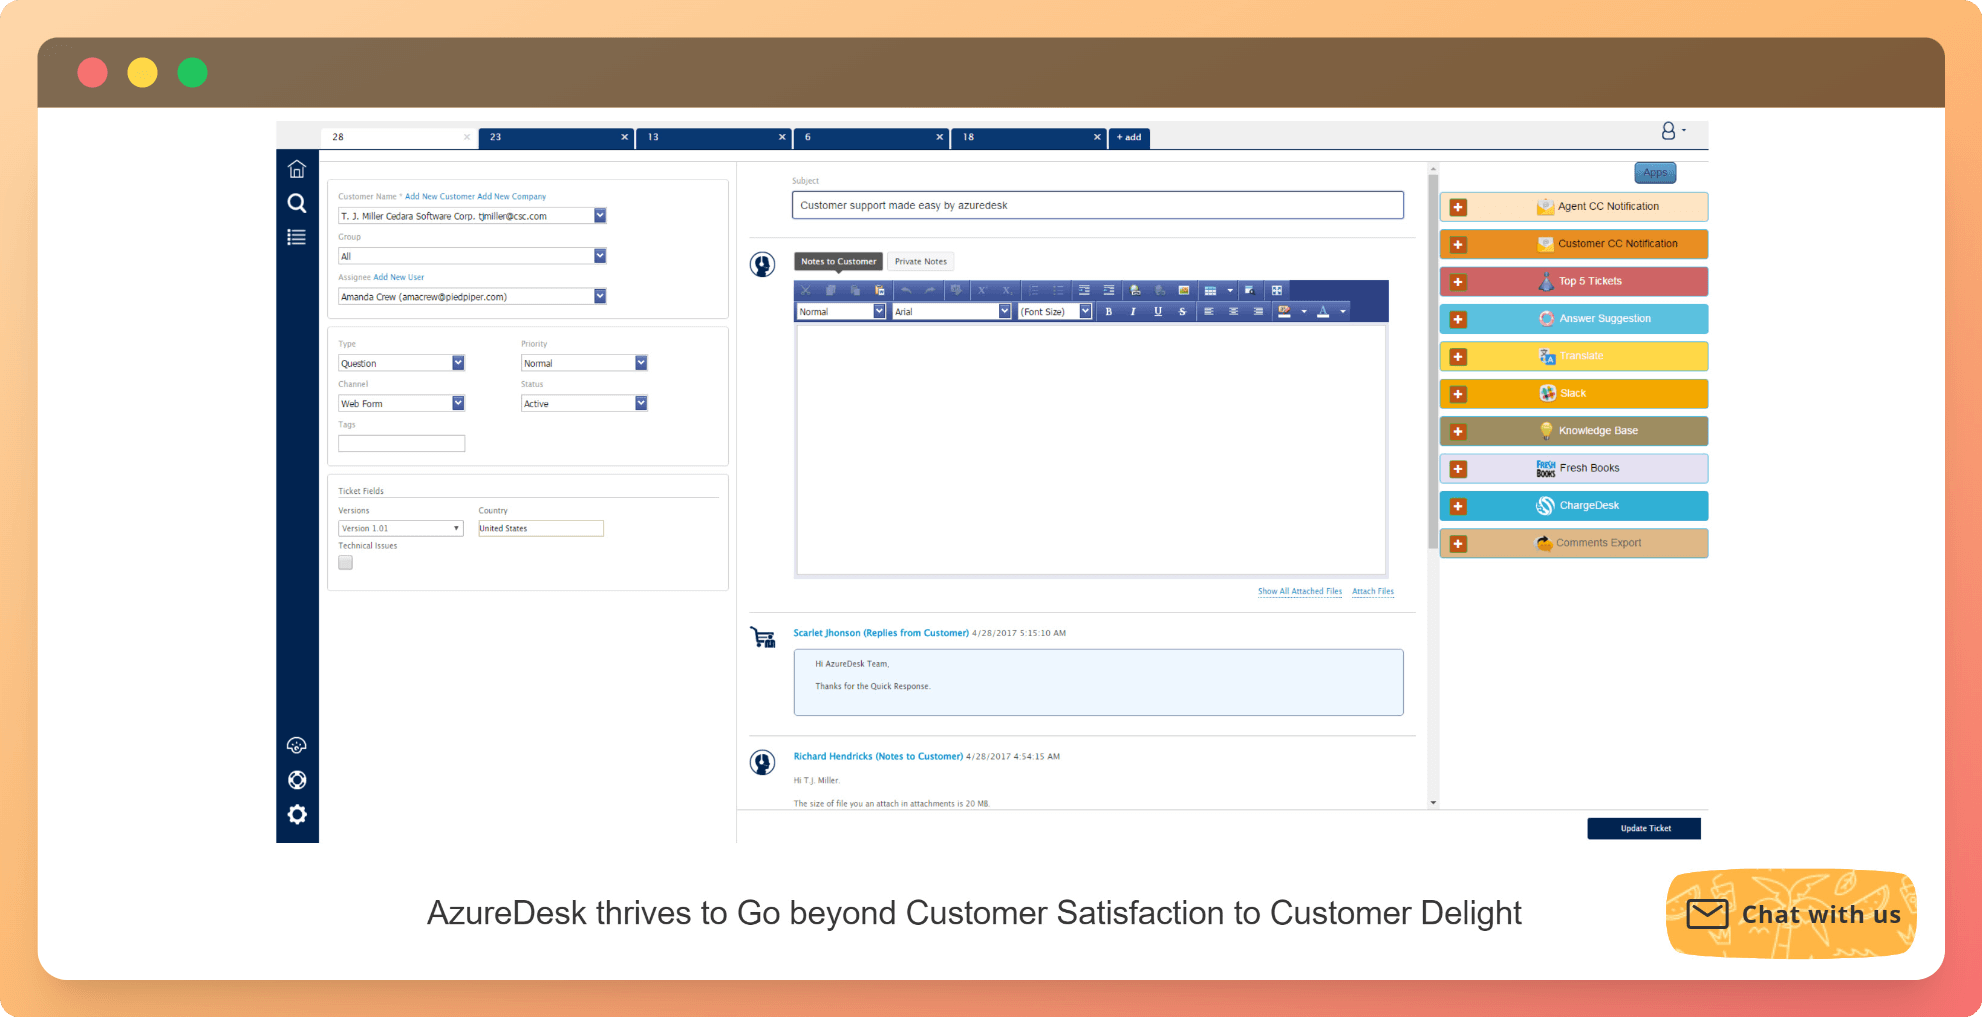Apply subscript formatting
Viewport: 1982px width, 1017px height.
(x=1007, y=290)
